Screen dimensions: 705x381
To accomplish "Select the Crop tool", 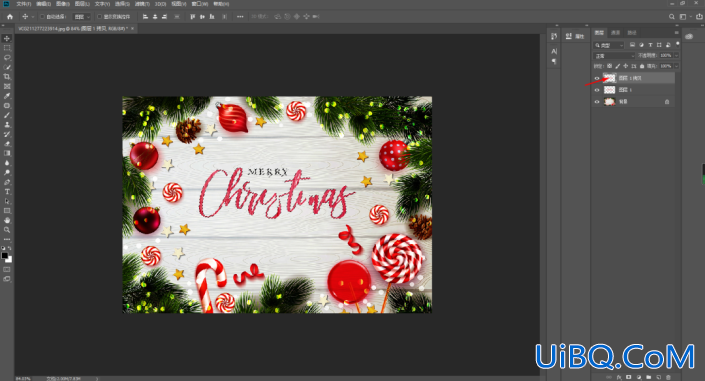I will click(x=7, y=77).
